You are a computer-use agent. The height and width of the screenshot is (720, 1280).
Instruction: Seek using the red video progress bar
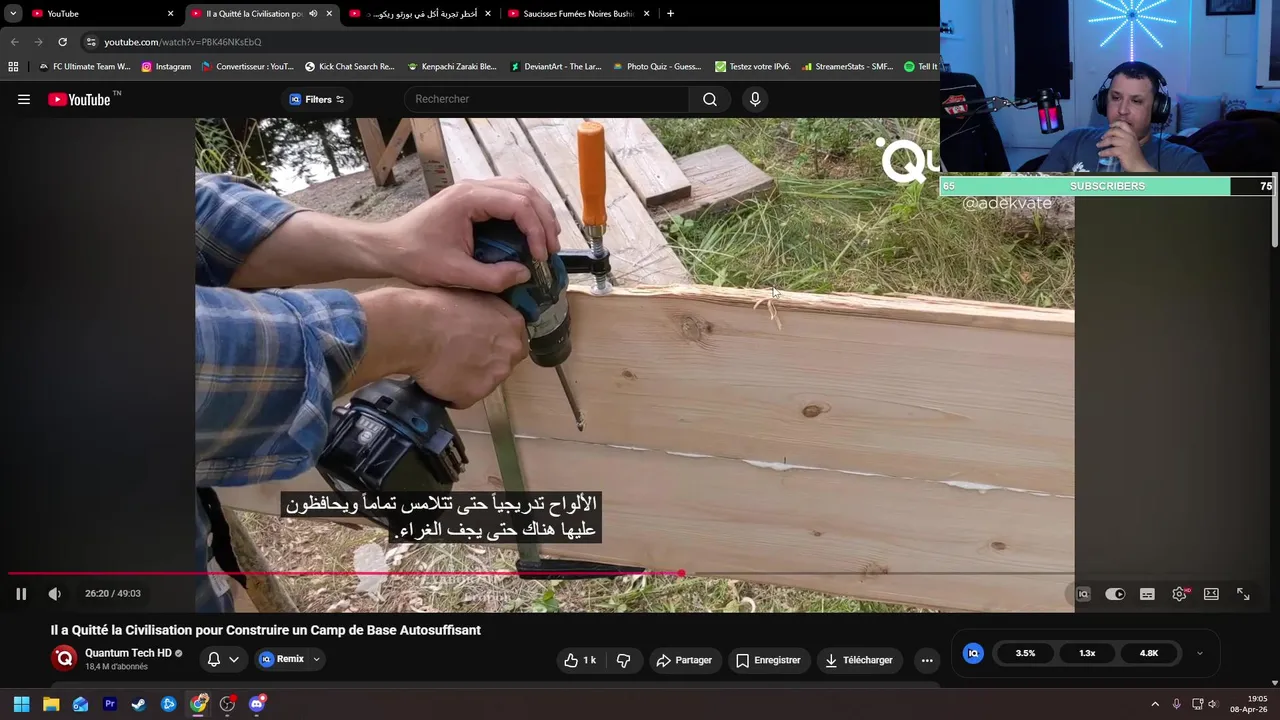[x=344, y=573]
